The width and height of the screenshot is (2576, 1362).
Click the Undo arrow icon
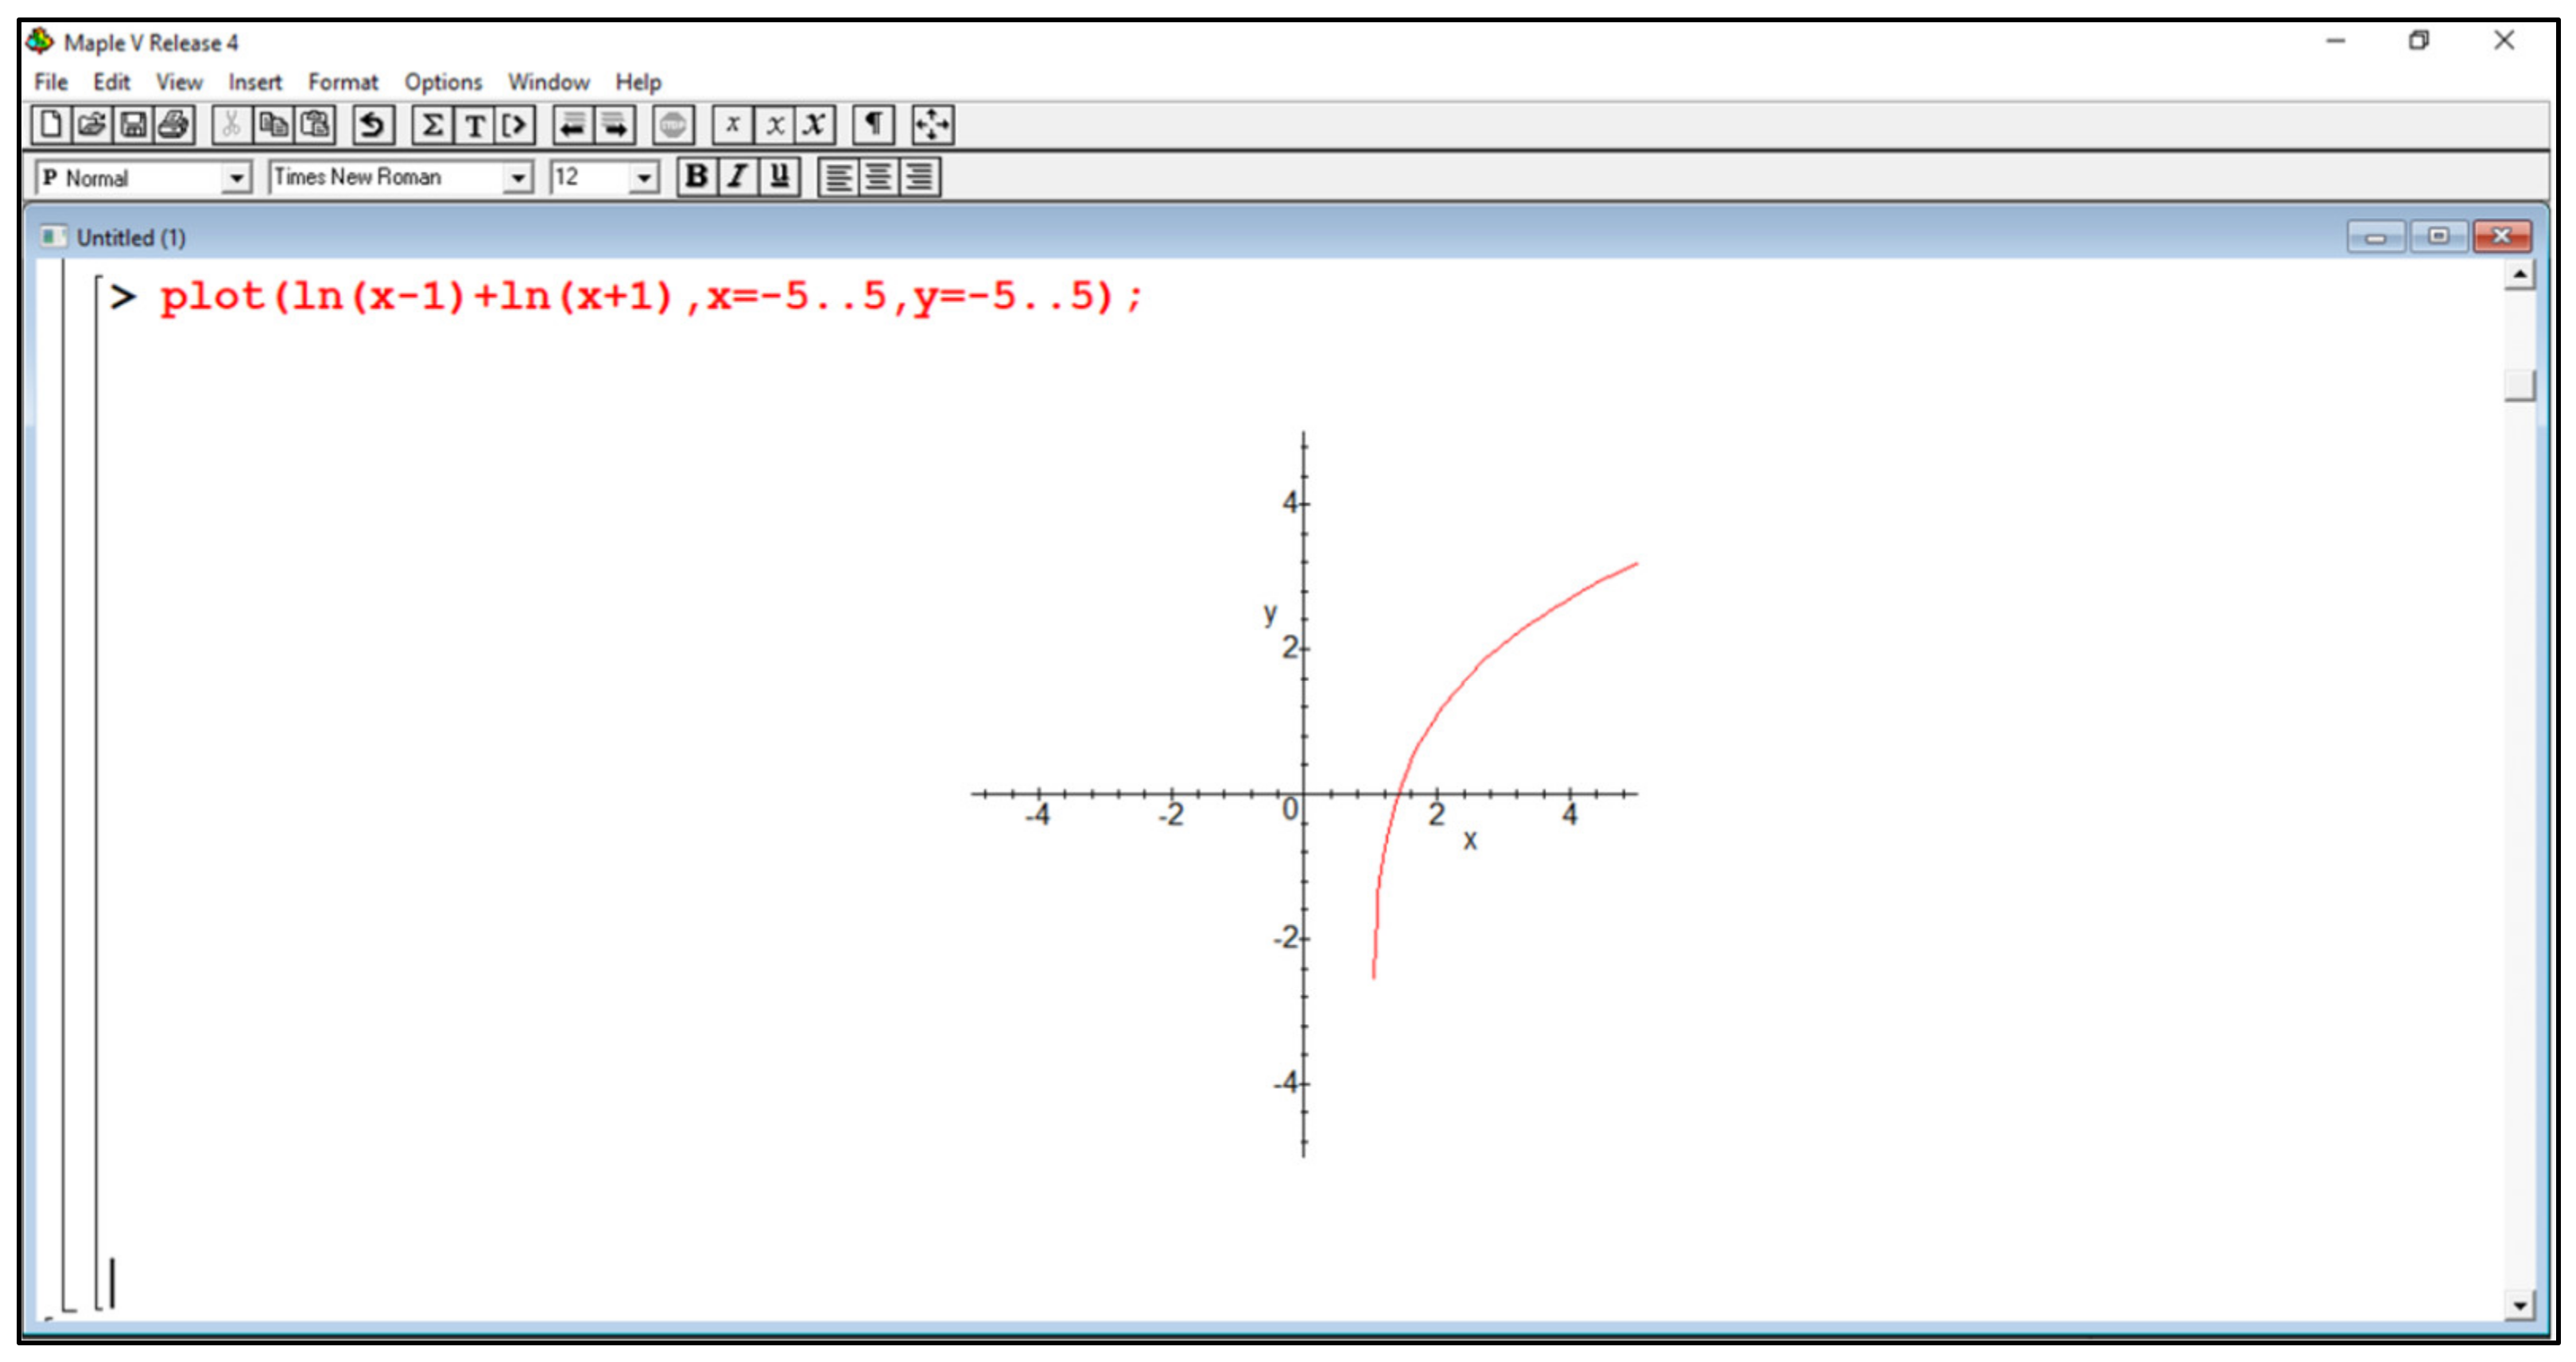tap(372, 125)
